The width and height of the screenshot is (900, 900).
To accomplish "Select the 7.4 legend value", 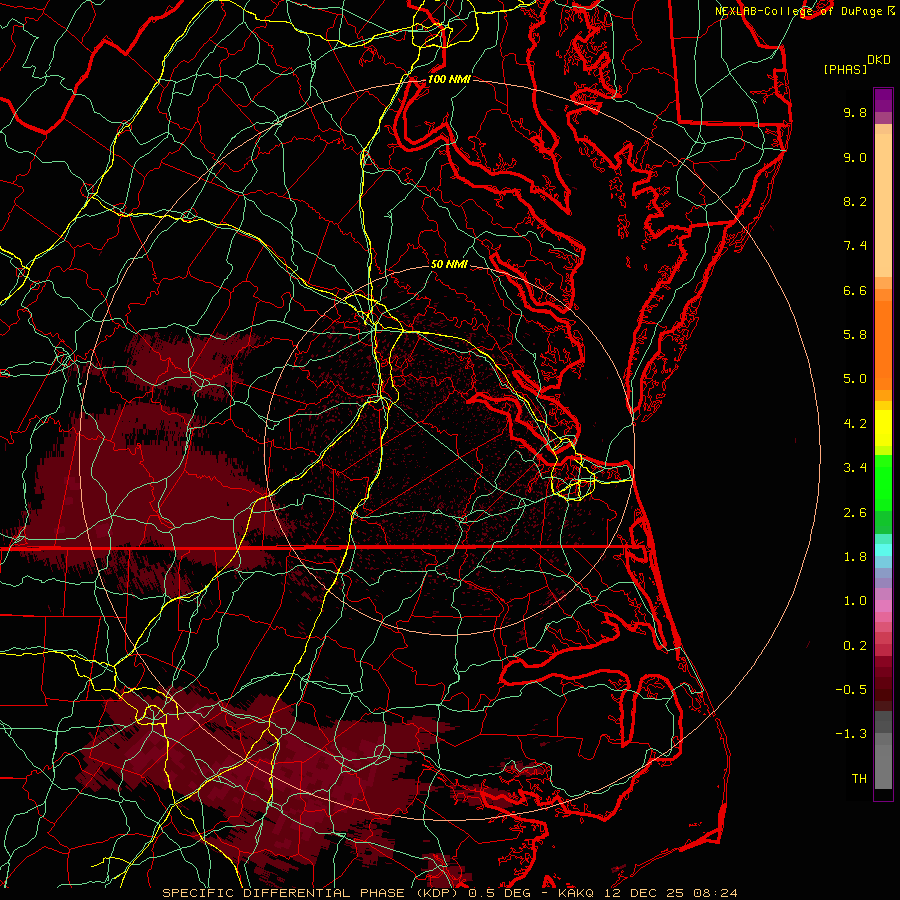I will pos(855,246).
